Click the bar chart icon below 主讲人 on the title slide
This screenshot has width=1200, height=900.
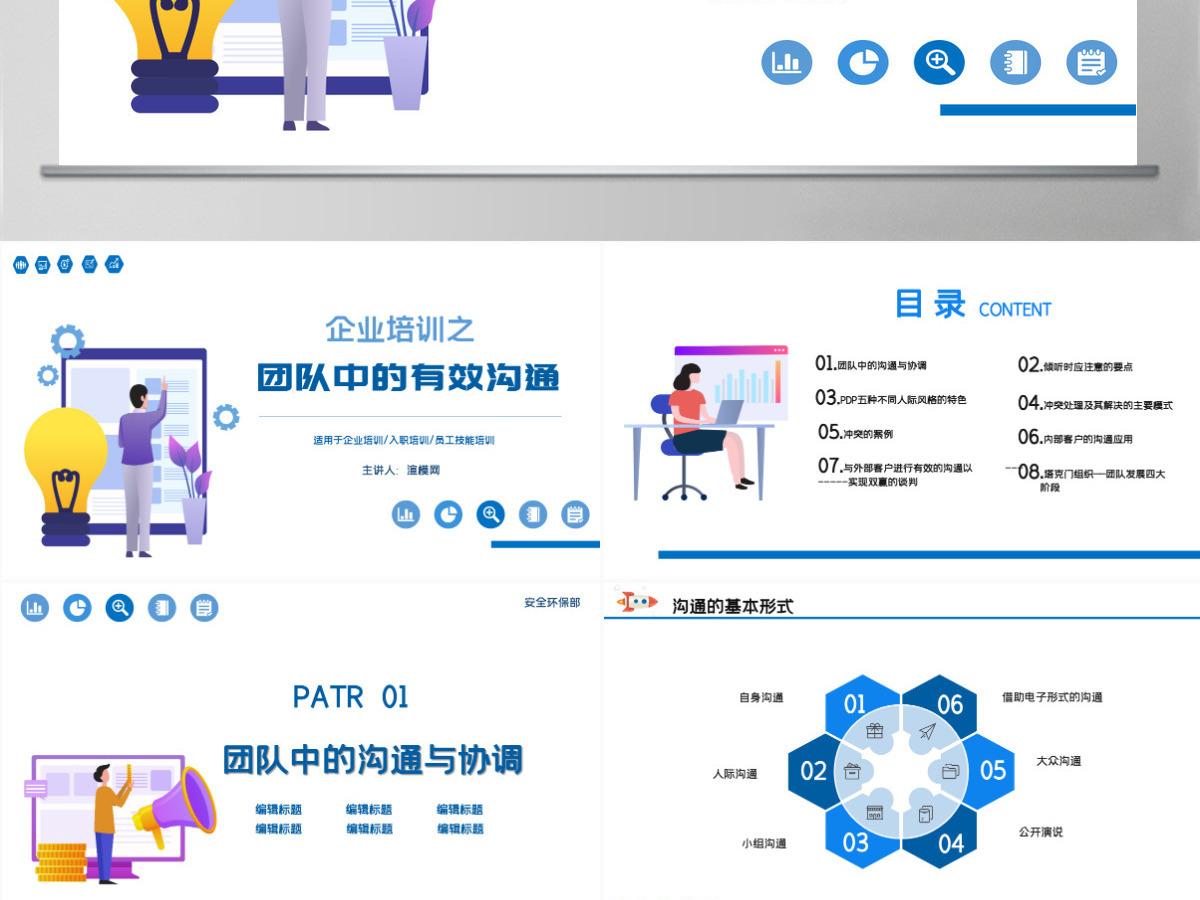(406, 515)
